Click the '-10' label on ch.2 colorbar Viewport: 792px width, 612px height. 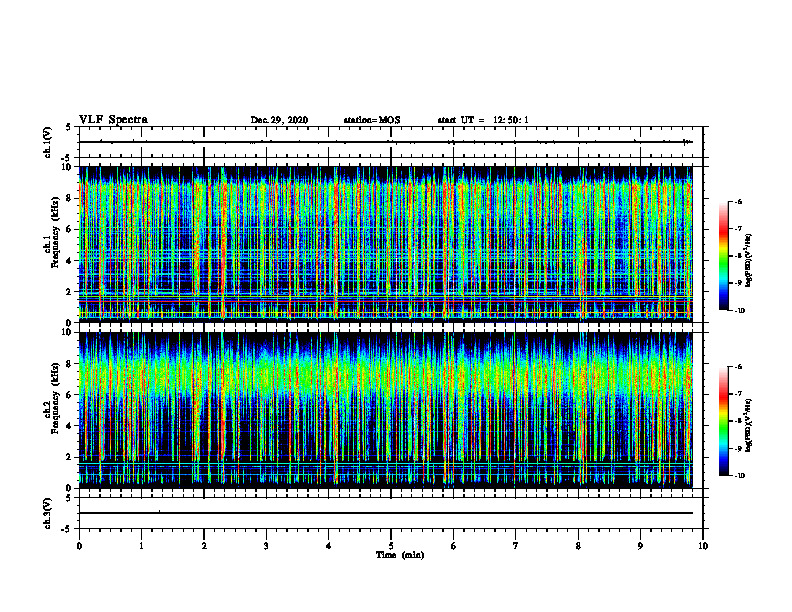click(740, 476)
